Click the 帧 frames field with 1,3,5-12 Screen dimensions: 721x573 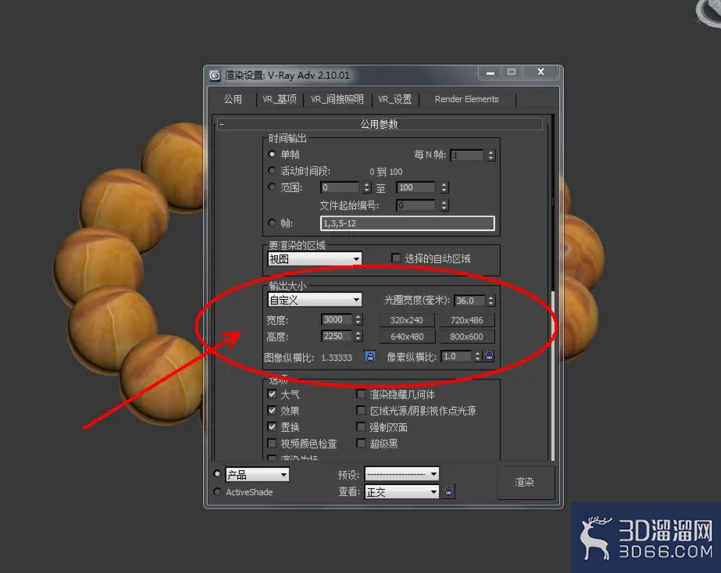pyautogui.click(x=407, y=223)
